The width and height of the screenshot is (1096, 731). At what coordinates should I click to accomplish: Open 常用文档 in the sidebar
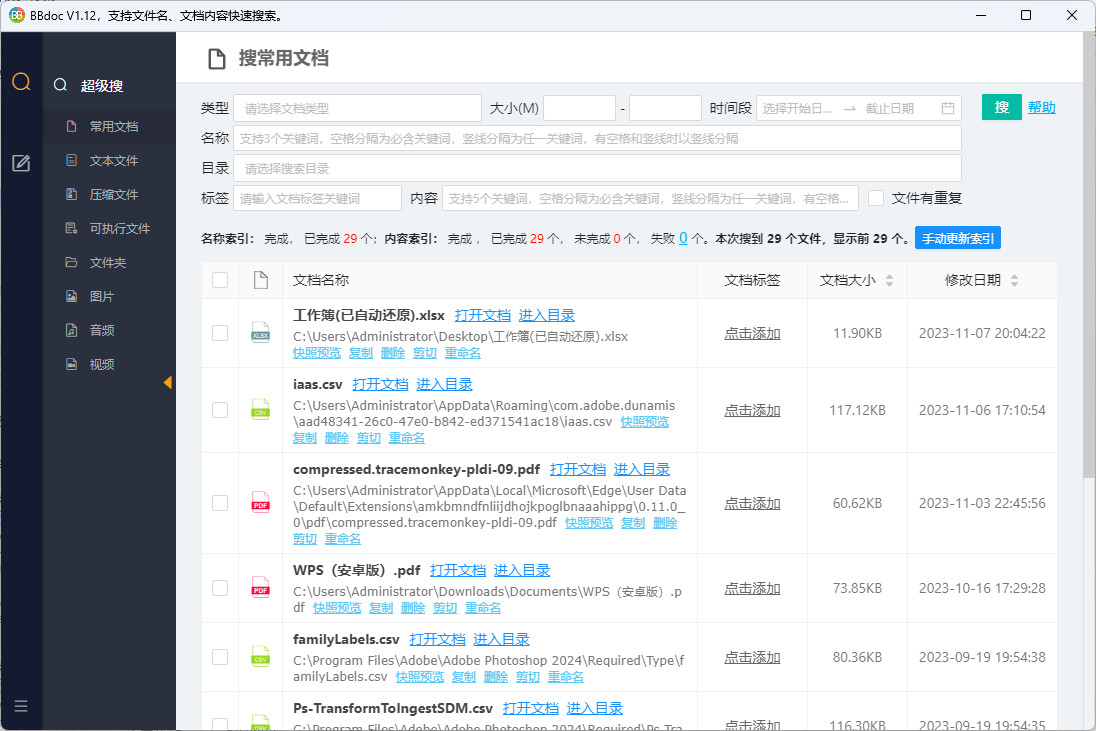click(109, 126)
